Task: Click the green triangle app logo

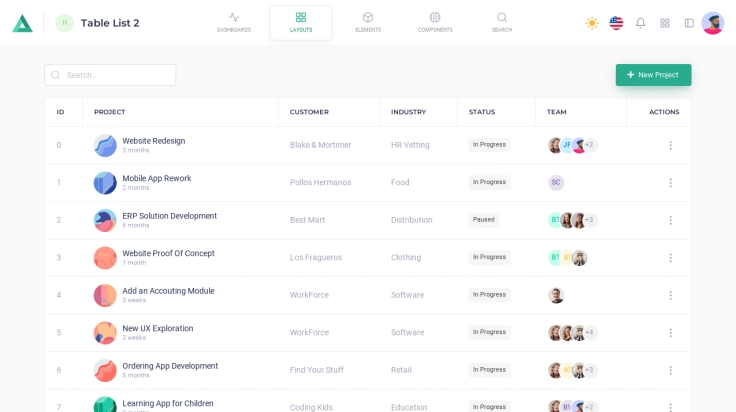Action: pyautogui.click(x=22, y=23)
